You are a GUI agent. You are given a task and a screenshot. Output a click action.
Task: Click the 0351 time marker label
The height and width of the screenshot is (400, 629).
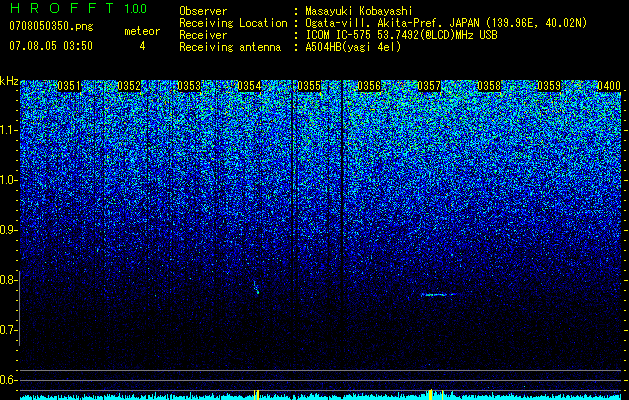click(69, 86)
